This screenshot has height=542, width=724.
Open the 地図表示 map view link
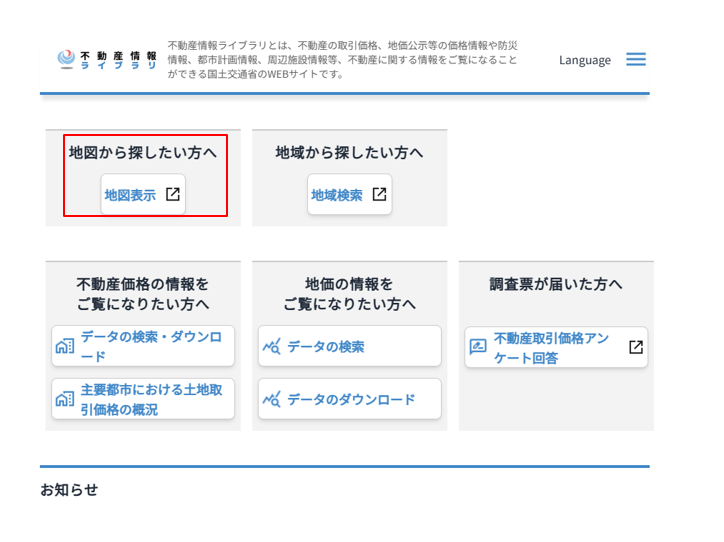131,195
